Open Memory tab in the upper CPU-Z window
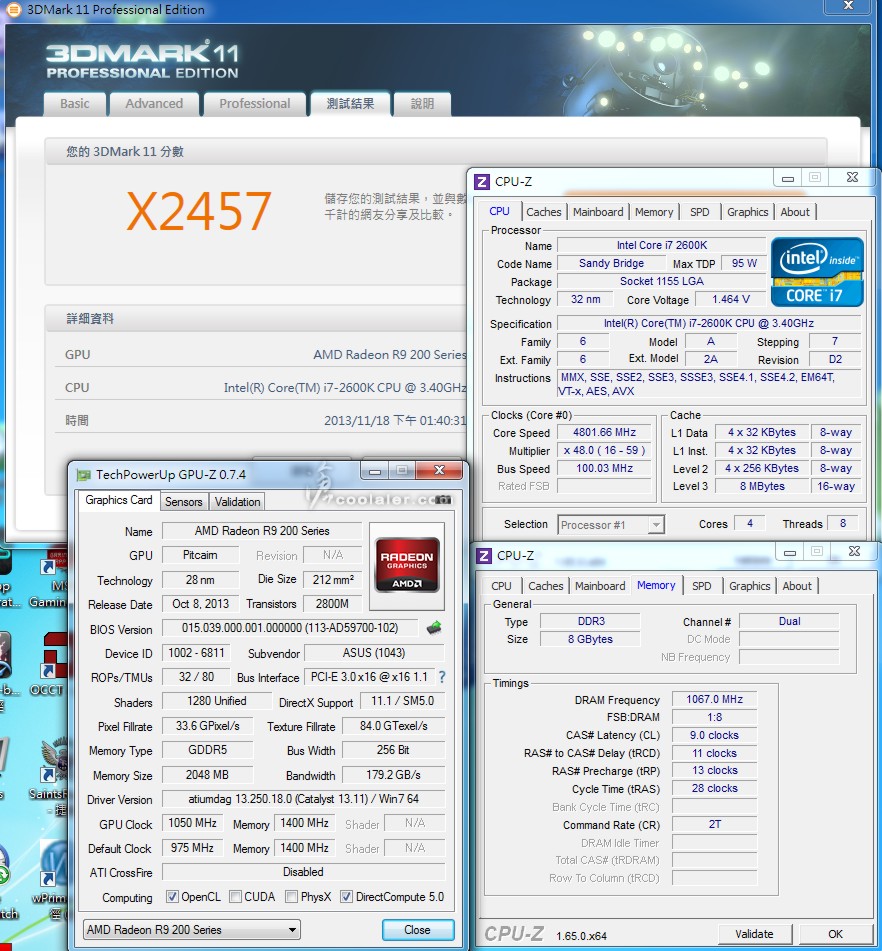The width and height of the screenshot is (882, 951). click(x=654, y=212)
